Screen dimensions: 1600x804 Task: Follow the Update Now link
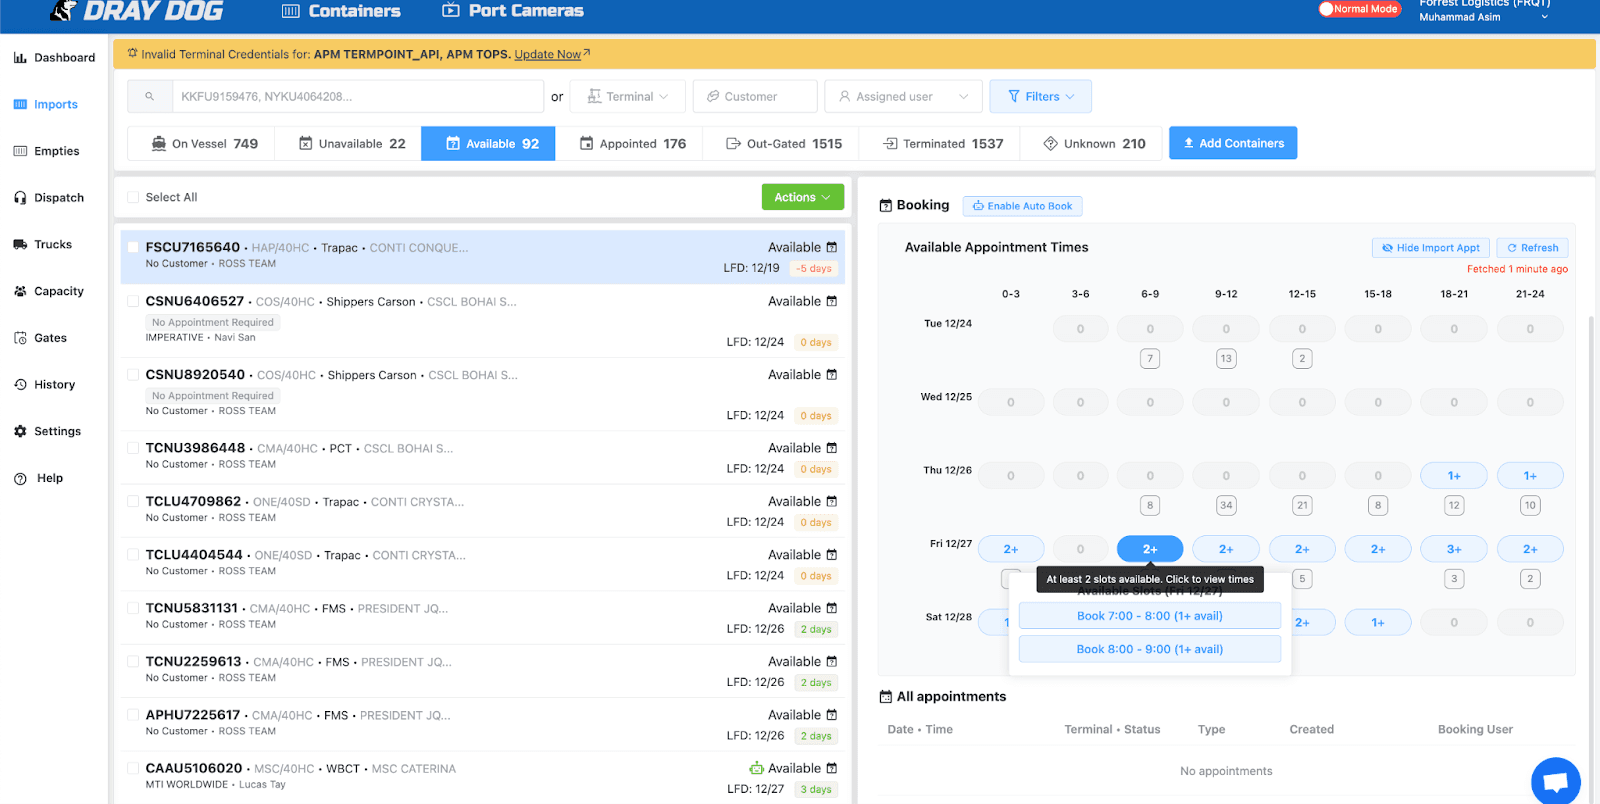tap(547, 55)
